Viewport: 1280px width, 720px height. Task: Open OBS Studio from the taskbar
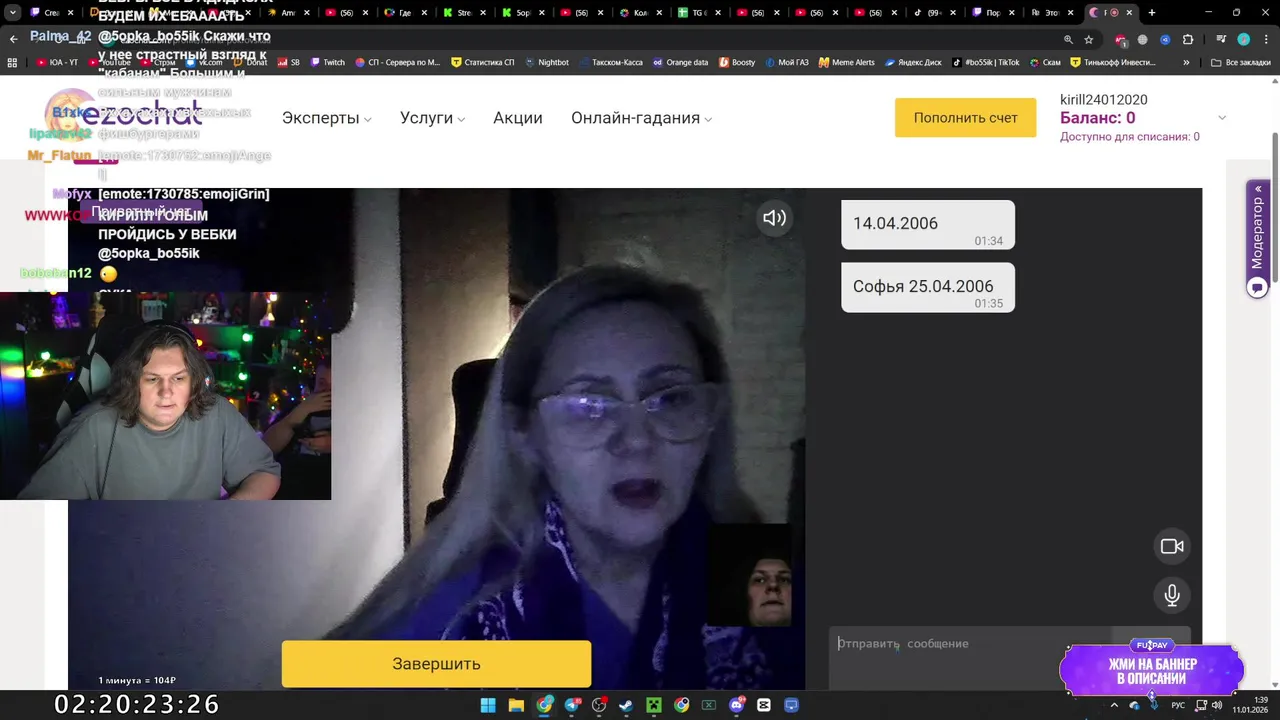click(x=599, y=705)
